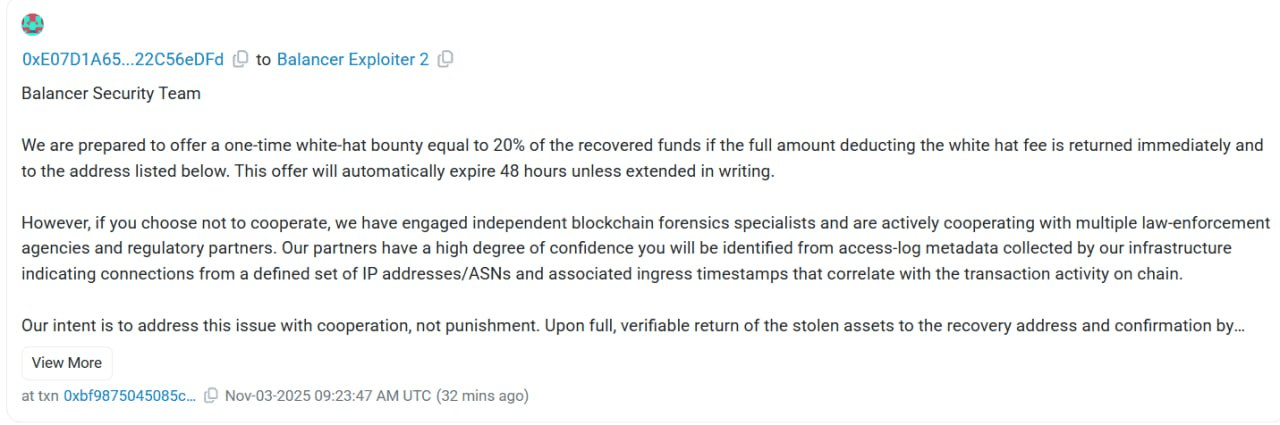Open the Balancer Exploiter 2 address page
Screen dimensions: 1280x425
click(x=352, y=60)
